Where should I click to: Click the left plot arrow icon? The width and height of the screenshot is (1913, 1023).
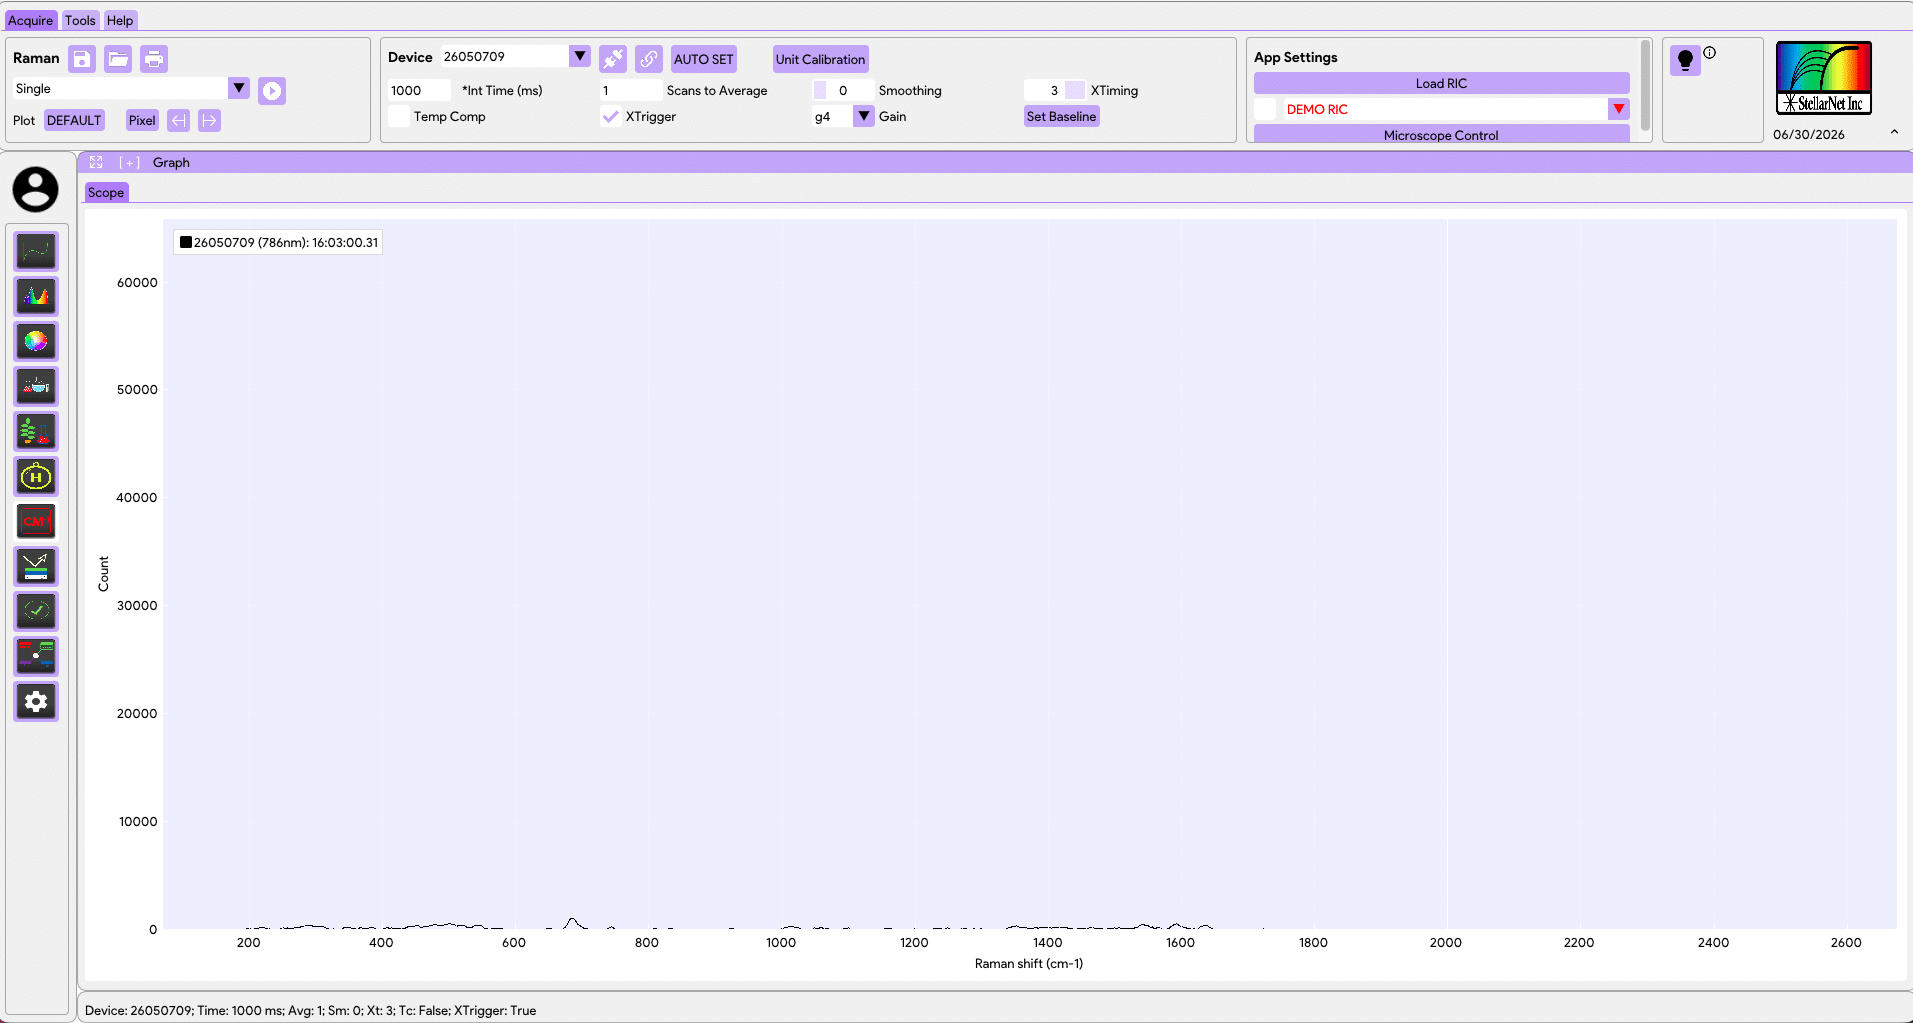(x=178, y=120)
